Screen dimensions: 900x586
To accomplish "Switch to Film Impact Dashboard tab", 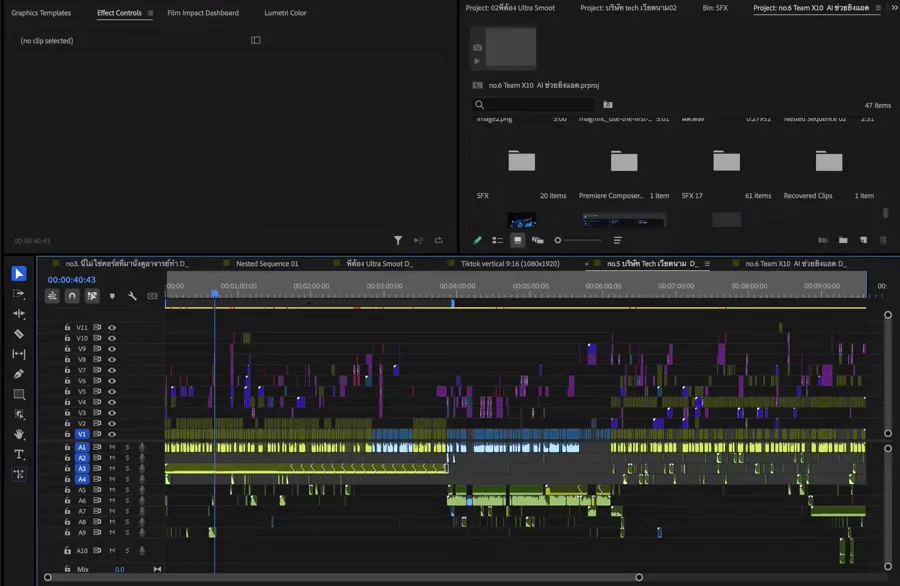I will [x=203, y=13].
